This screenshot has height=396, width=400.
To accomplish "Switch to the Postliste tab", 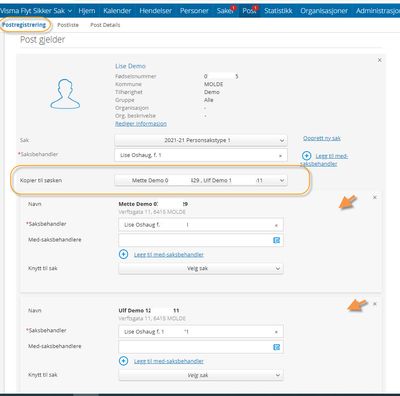I will click(x=68, y=25).
